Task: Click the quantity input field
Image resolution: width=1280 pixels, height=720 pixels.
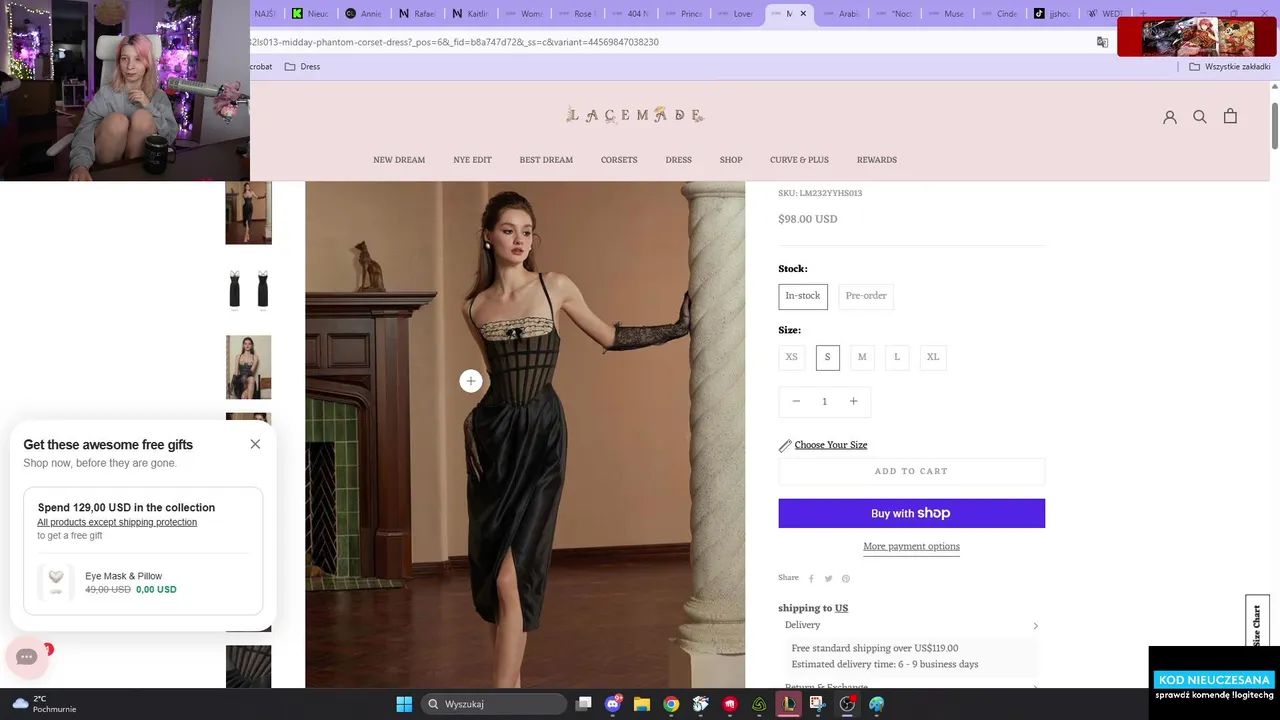Action: 824,401
